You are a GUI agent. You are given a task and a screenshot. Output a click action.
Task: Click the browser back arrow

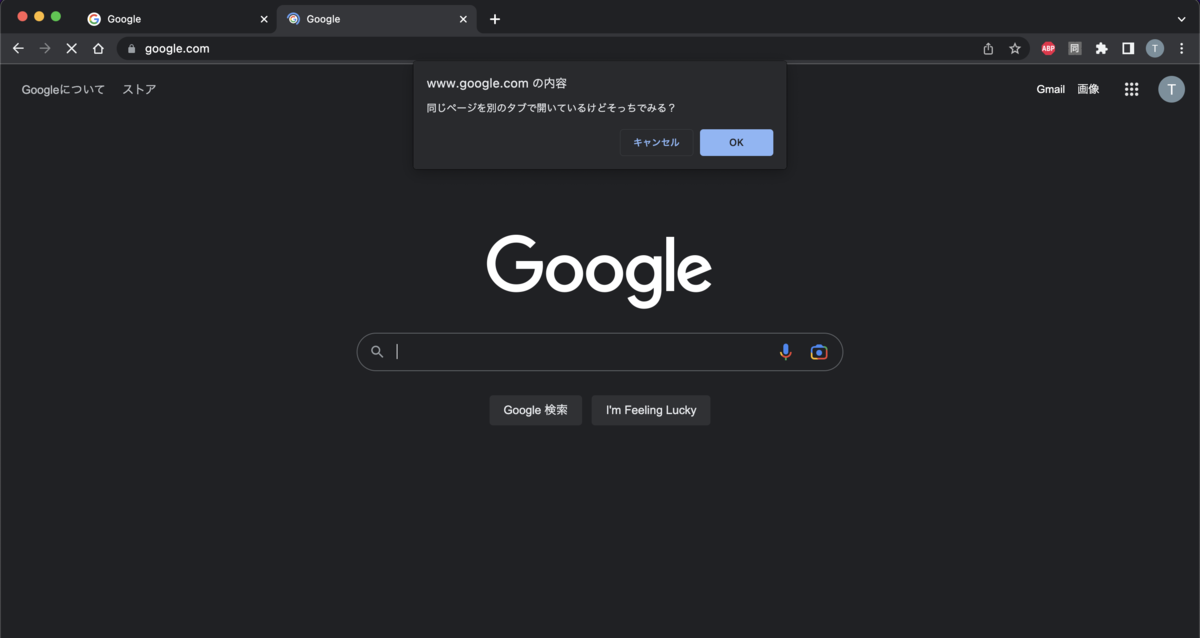(x=18, y=48)
